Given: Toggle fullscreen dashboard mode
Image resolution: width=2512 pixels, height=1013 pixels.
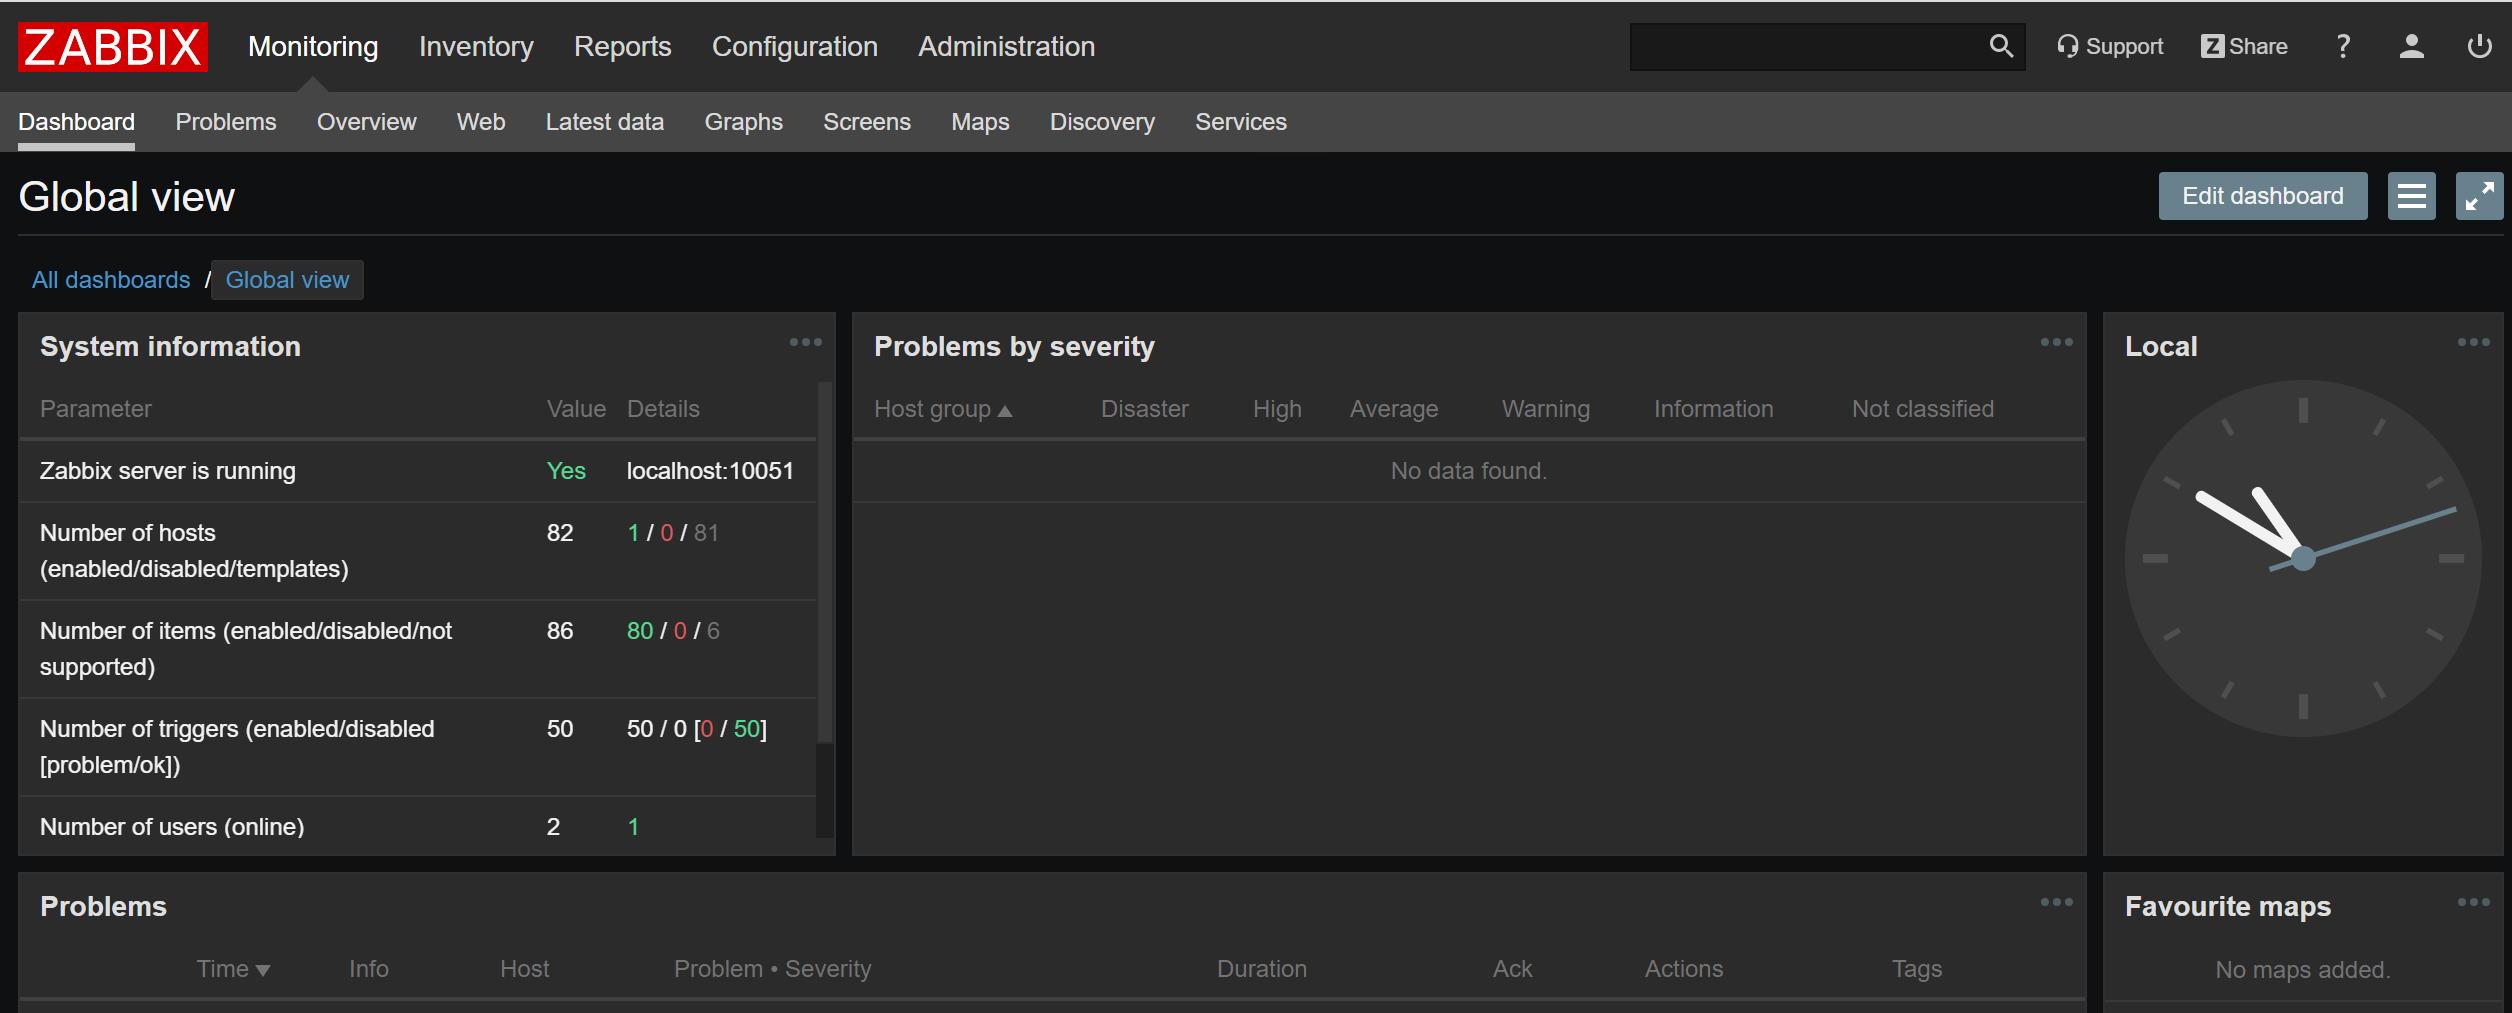Looking at the screenshot, I should [x=2479, y=196].
